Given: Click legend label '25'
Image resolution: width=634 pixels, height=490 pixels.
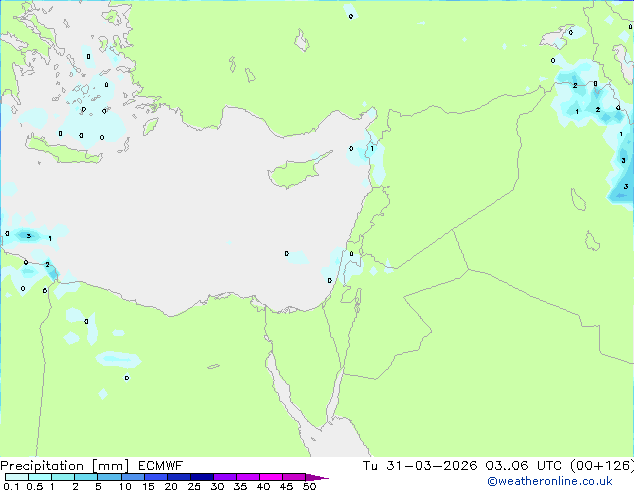Looking at the screenshot, I should 194,486.
